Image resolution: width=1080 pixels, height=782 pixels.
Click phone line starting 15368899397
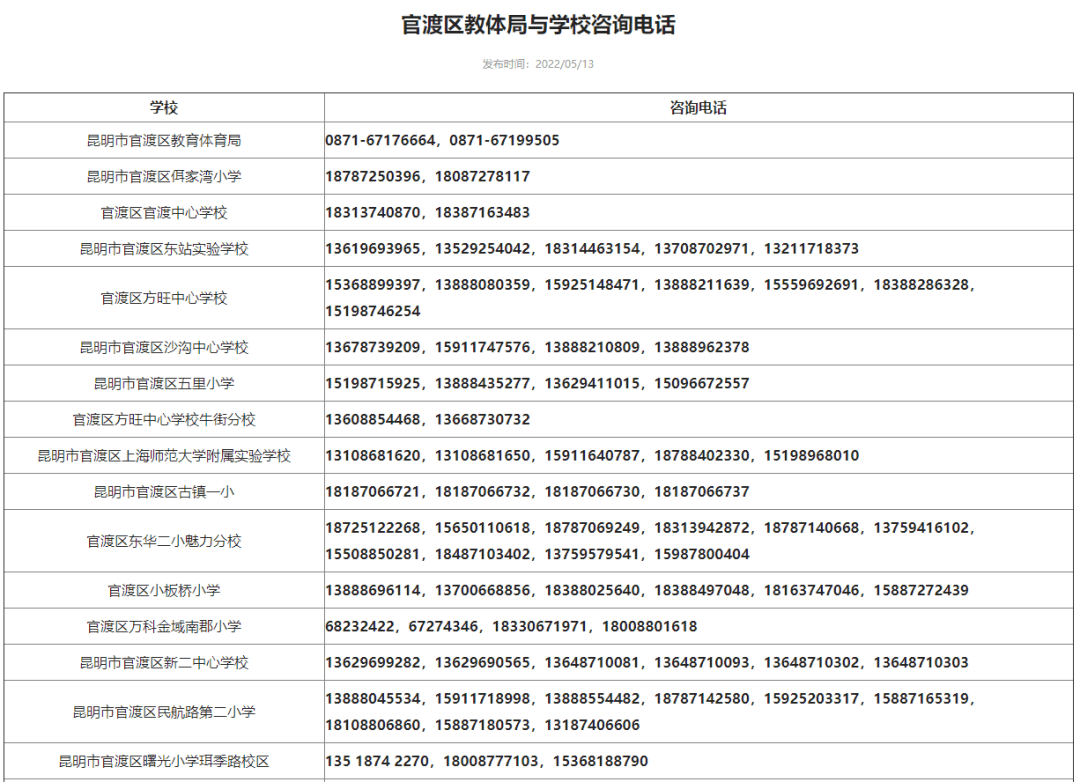pos(650,285)
